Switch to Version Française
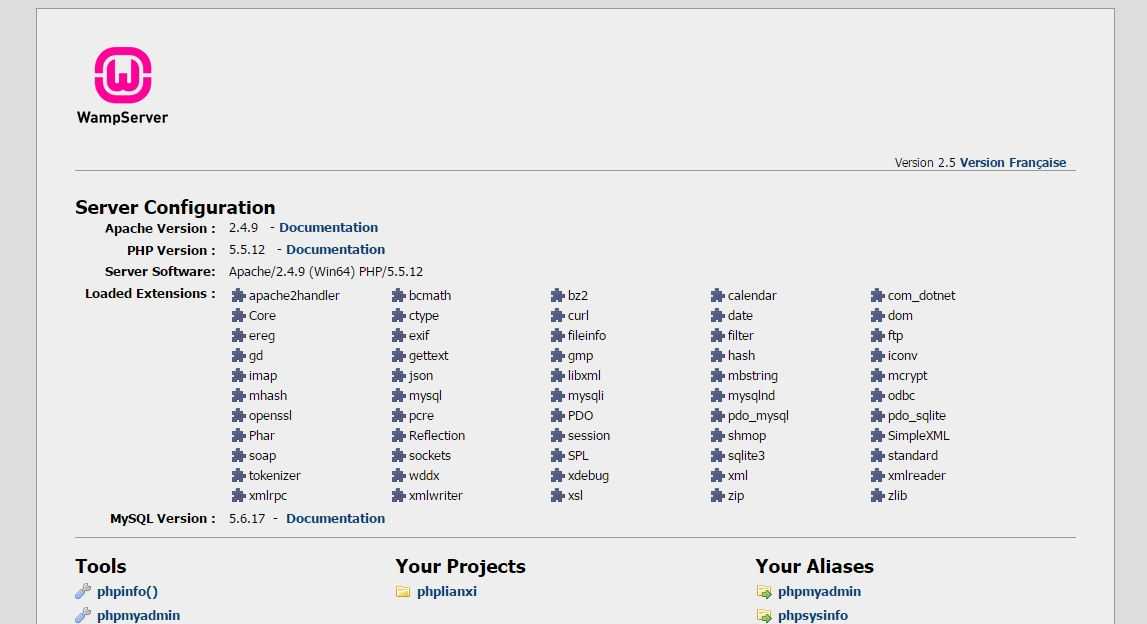Screen dimensions: 1147x624 click(x=1012, y=162)
